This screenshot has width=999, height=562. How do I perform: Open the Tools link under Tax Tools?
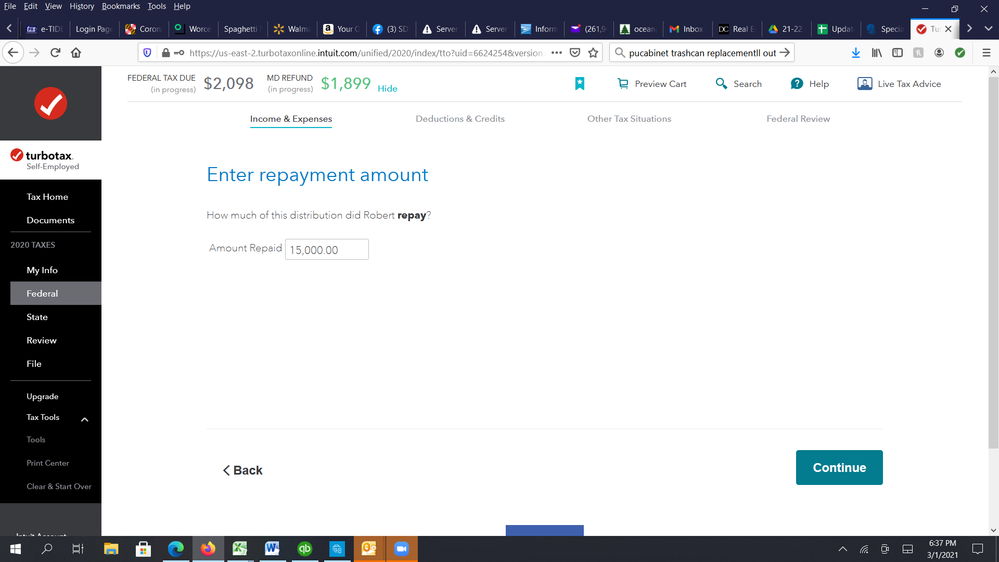click(x=36, y=440)
